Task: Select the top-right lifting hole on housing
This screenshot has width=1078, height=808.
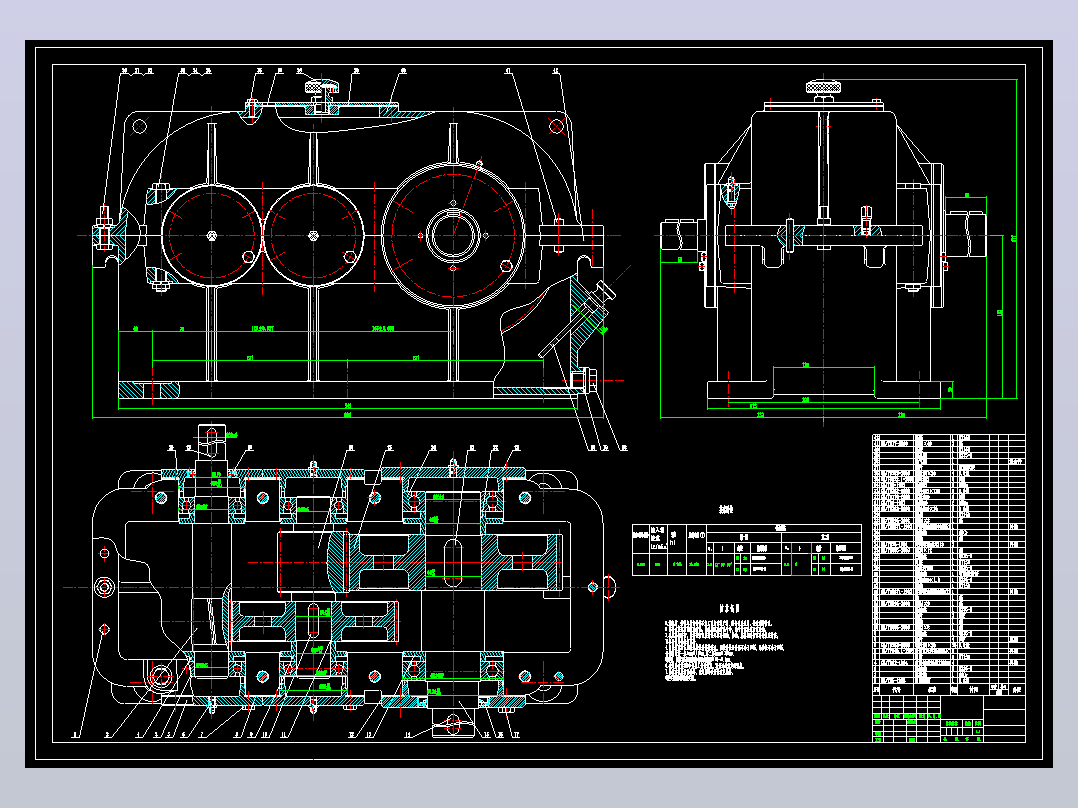Action: tap(556, 125)
